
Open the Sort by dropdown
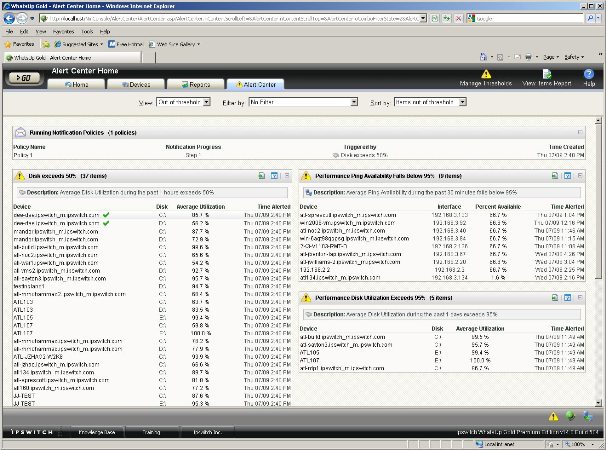(430, 102)
